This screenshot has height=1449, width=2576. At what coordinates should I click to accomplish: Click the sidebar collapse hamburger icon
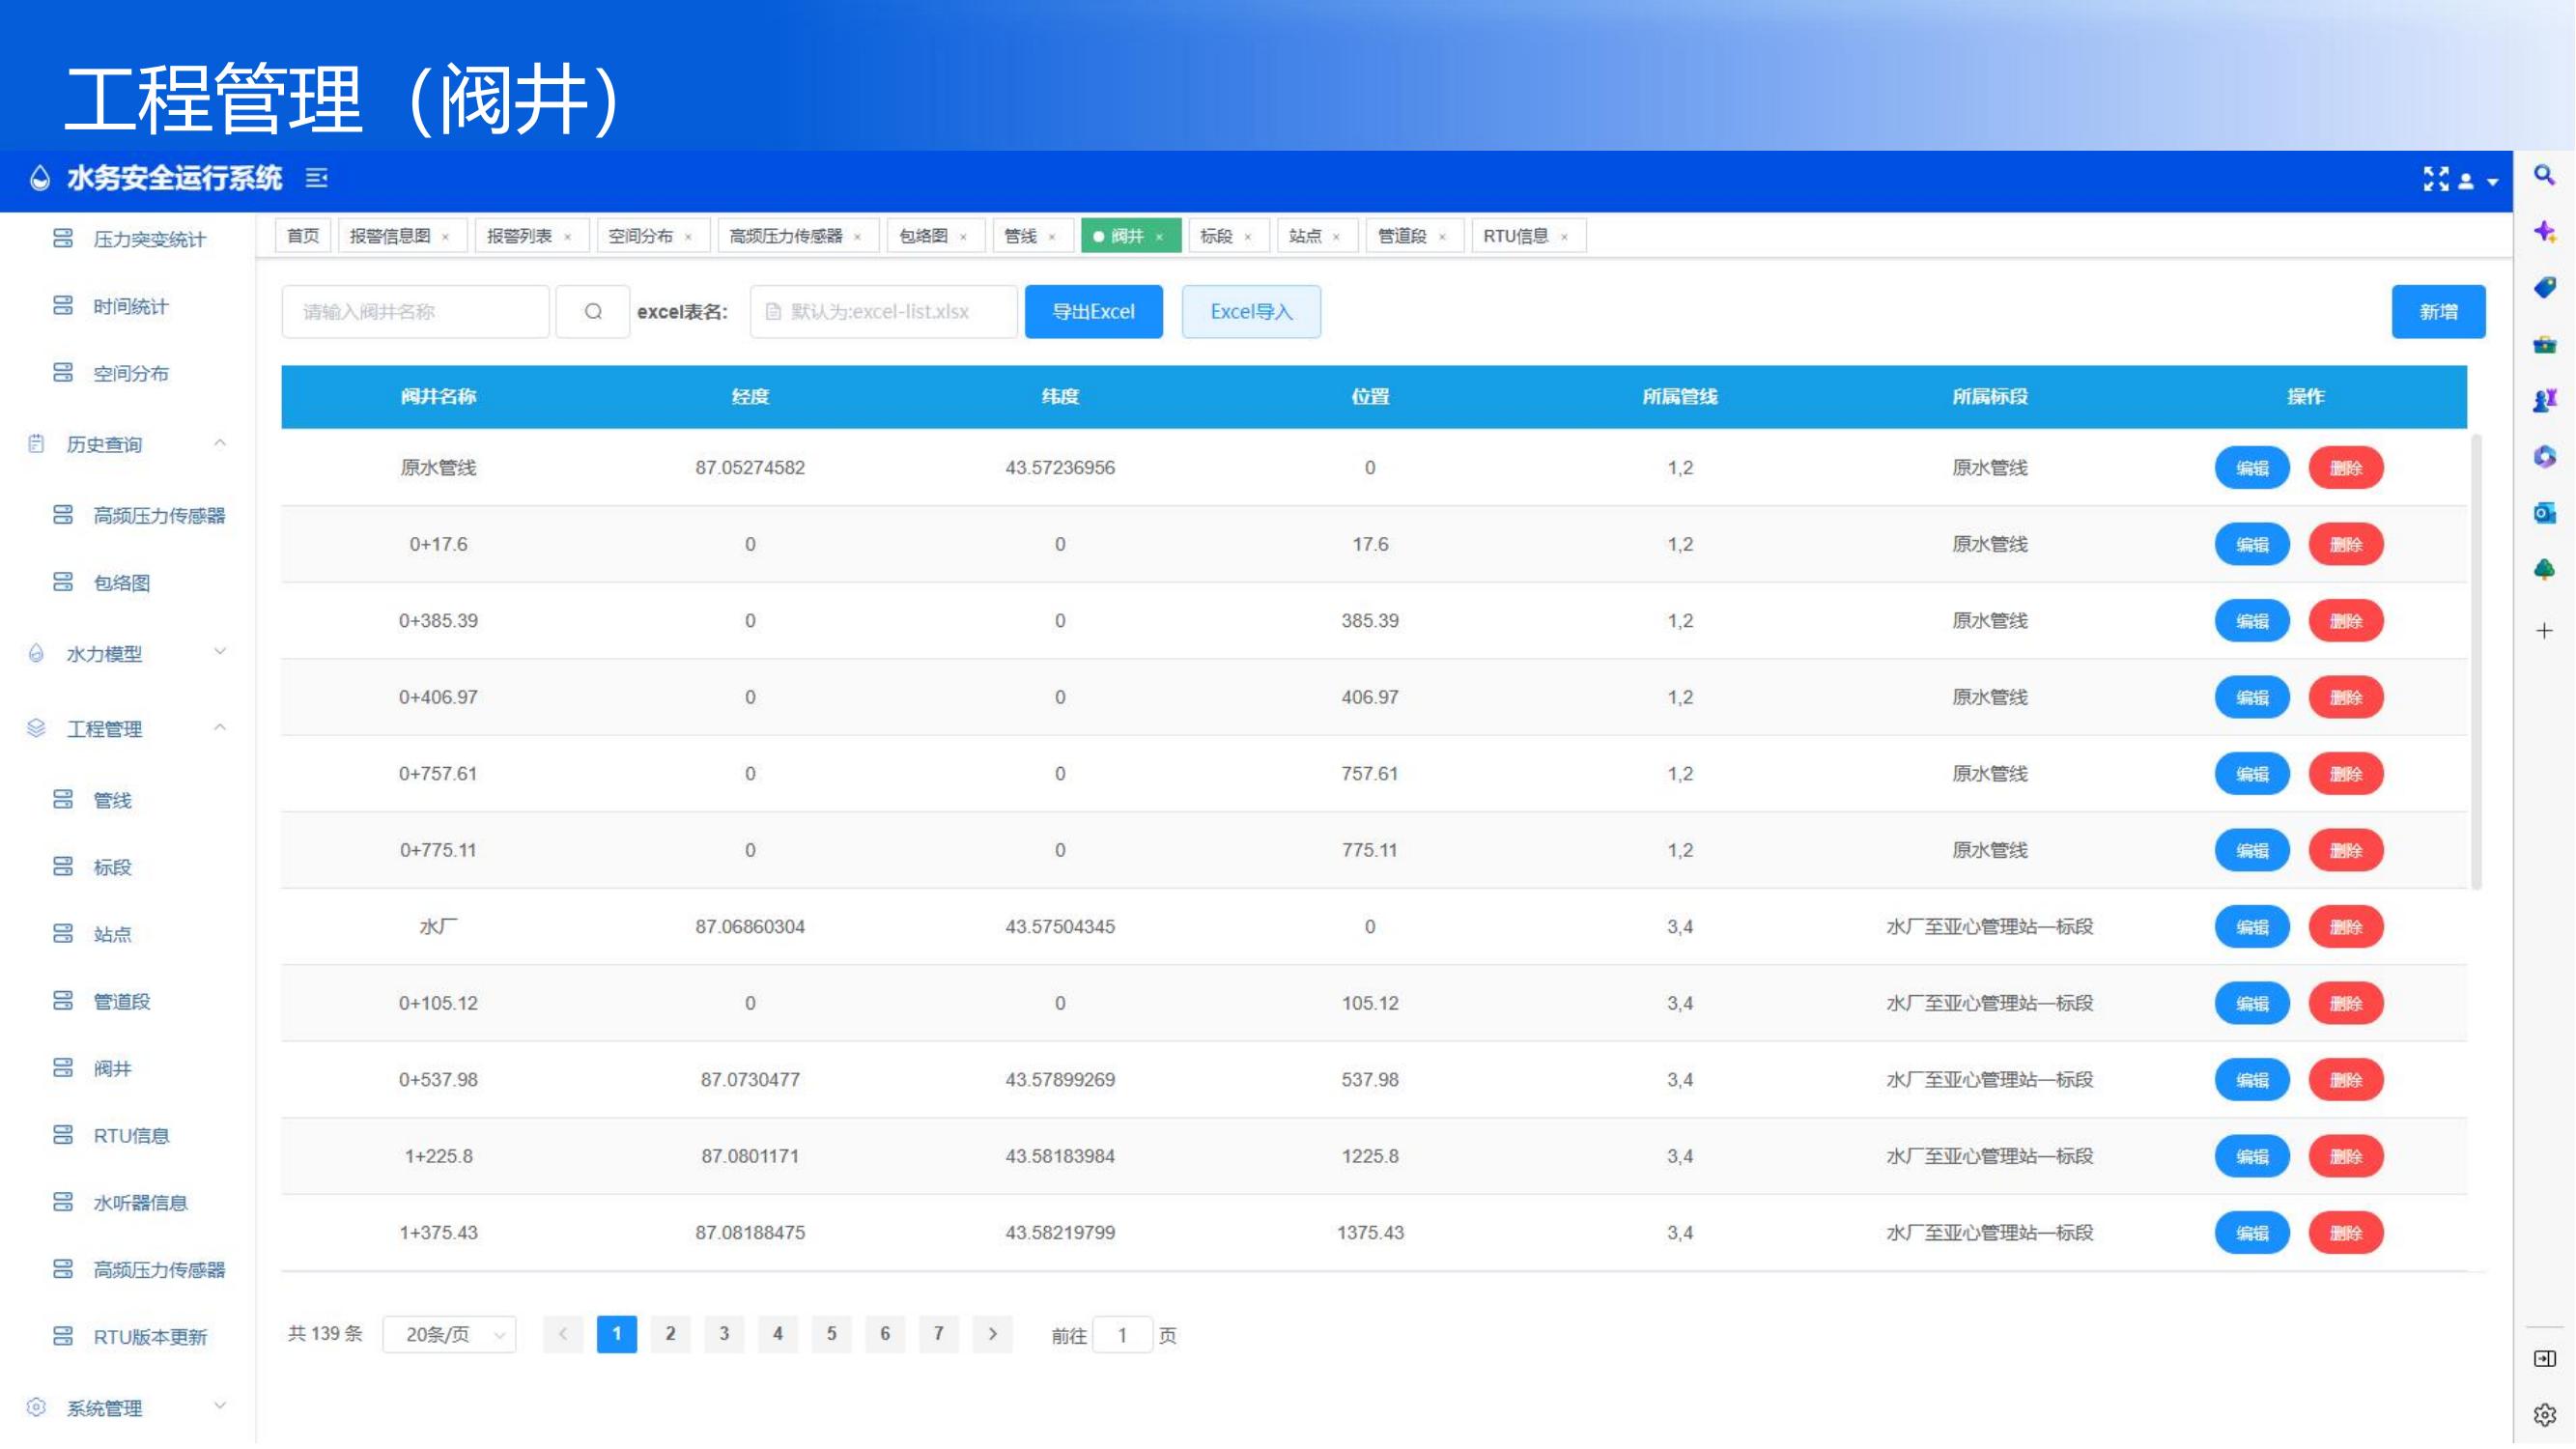[x=317, y=178]
